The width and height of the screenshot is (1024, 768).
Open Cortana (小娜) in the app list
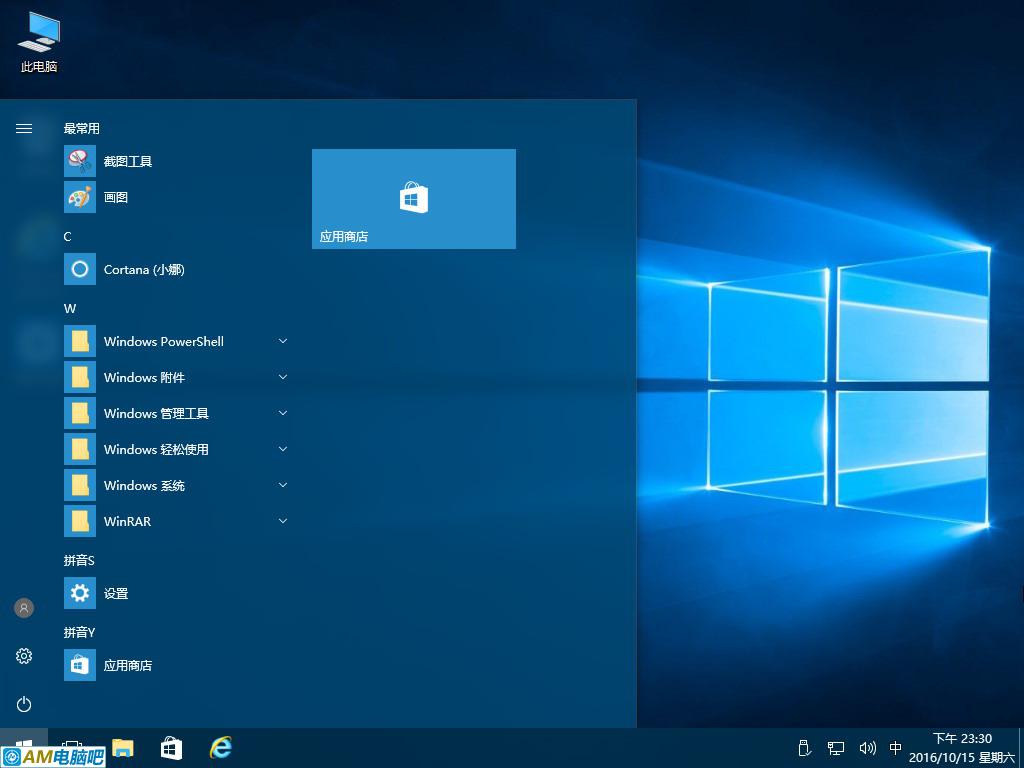click(x=178, y=269)
